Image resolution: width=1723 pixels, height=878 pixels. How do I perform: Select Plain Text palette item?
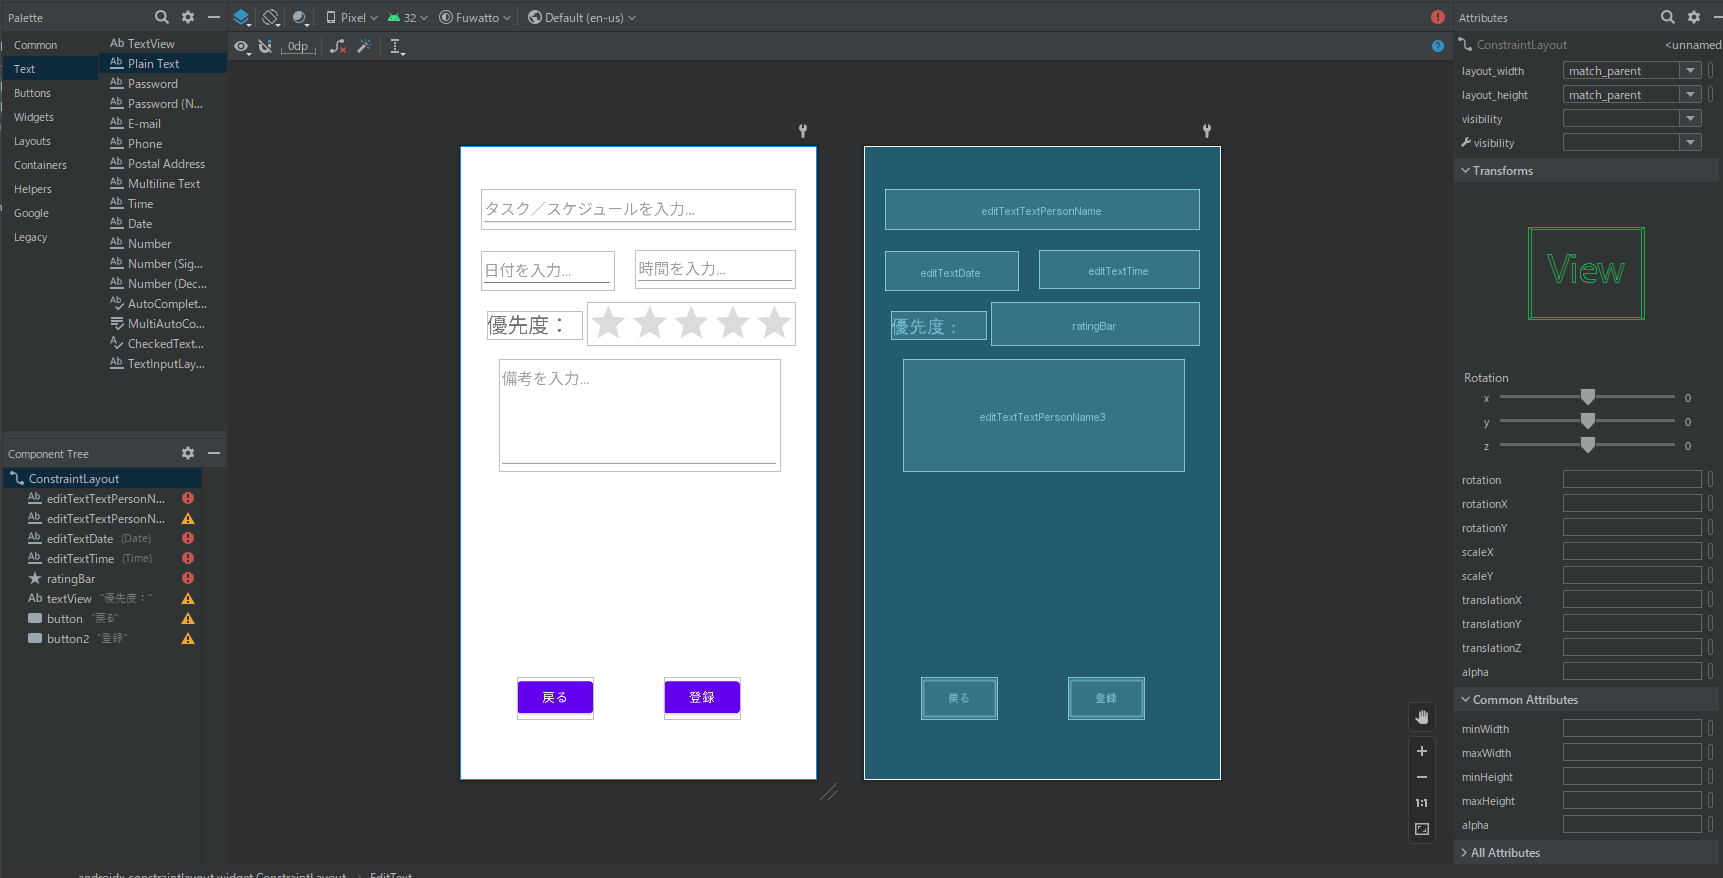click(x=164, y=64)
